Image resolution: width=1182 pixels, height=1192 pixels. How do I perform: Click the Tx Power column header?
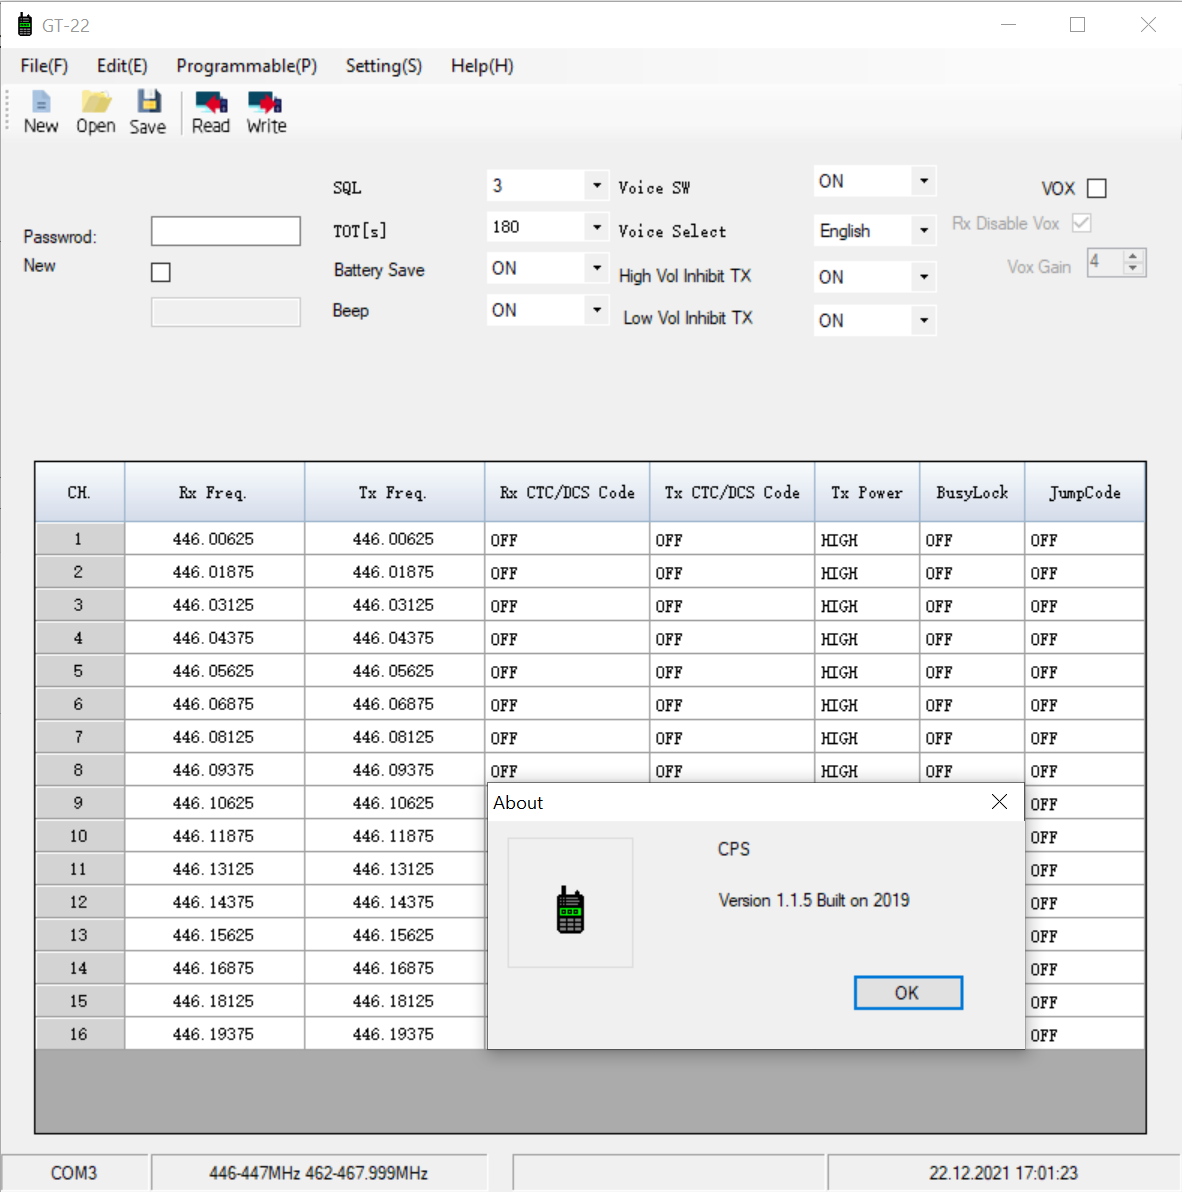(x=867, y=493)
